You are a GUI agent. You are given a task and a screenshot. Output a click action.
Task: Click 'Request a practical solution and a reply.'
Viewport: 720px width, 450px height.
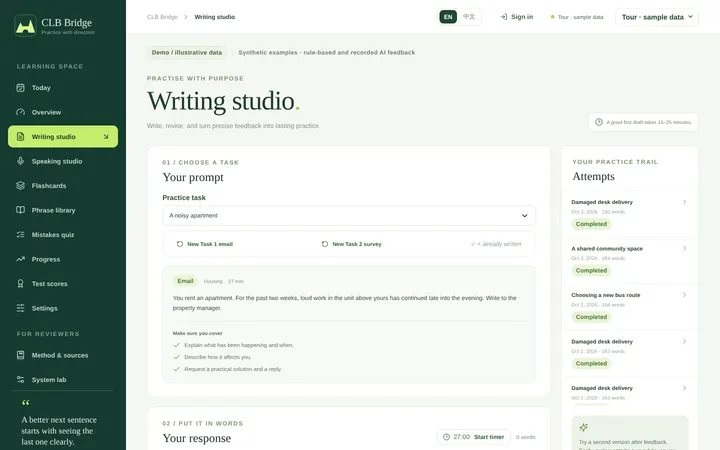click(x=233, y=369)
